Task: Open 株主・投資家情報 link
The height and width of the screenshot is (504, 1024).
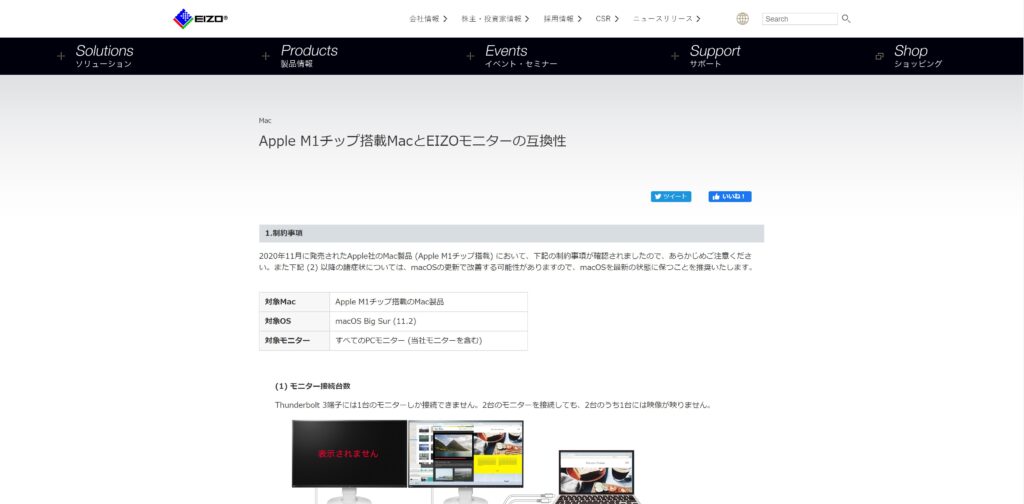Action: (495, 19)
